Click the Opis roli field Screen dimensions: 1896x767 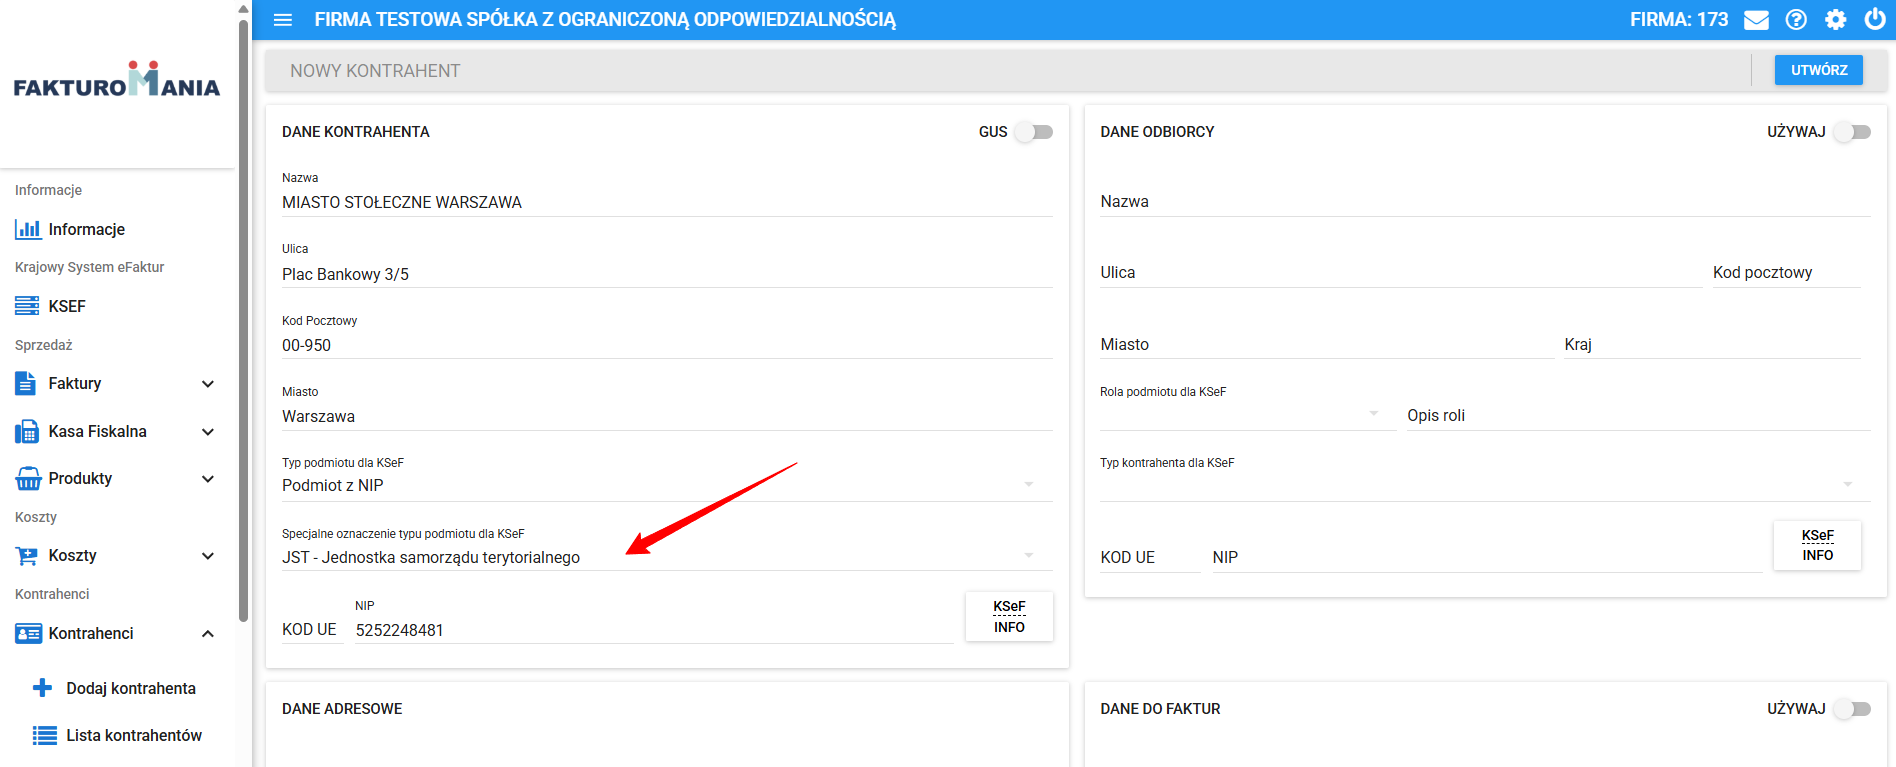pyautogui.click(x=1639, y=415)
